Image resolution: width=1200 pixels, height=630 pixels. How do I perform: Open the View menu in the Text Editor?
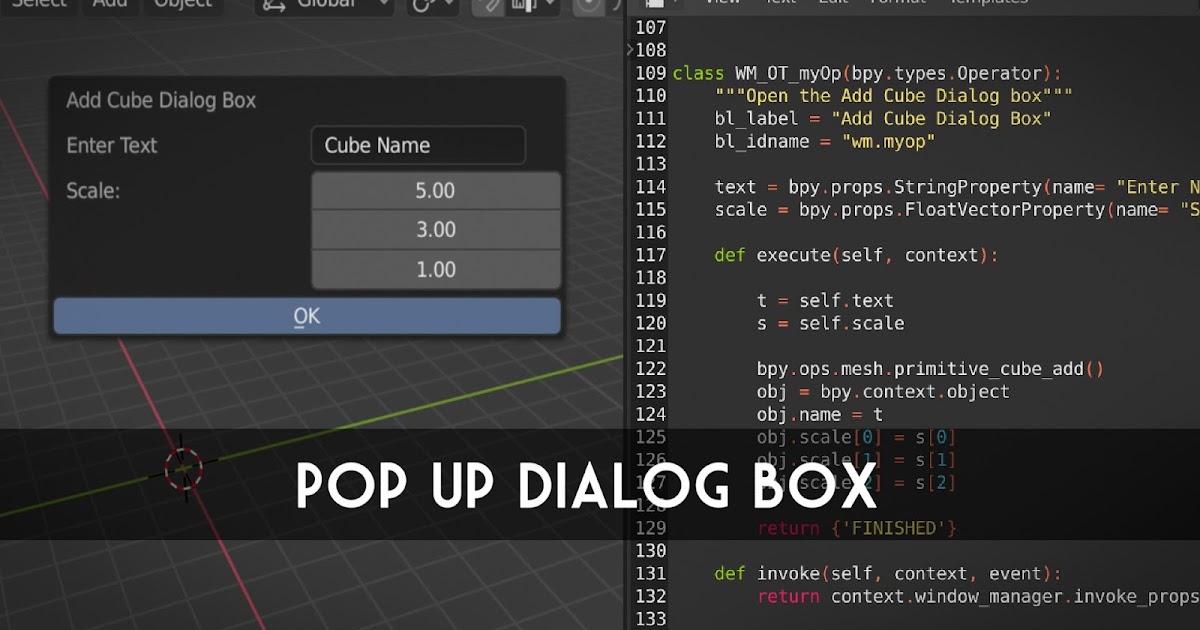tap(722, 4)
